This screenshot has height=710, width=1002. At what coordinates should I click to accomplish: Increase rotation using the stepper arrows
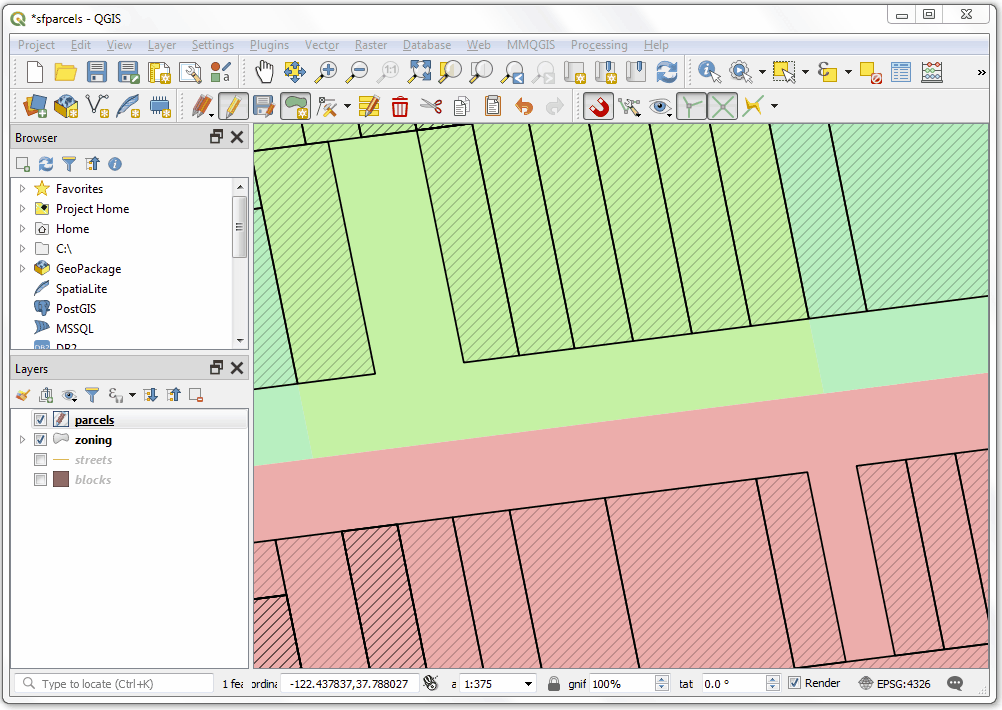(772, 678)
